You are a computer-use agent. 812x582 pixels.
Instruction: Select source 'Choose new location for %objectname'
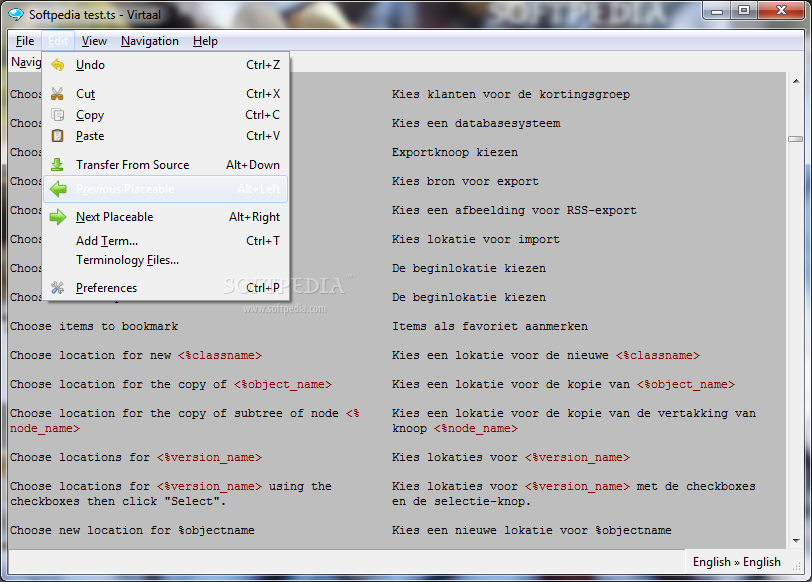pos(133,531)
